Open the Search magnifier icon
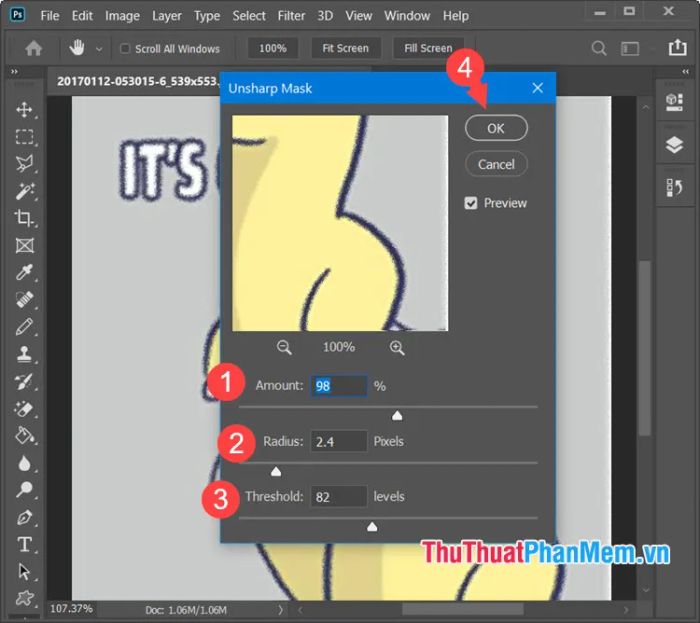Viewport: 700px width, 623px height. [x=599, y=48]
